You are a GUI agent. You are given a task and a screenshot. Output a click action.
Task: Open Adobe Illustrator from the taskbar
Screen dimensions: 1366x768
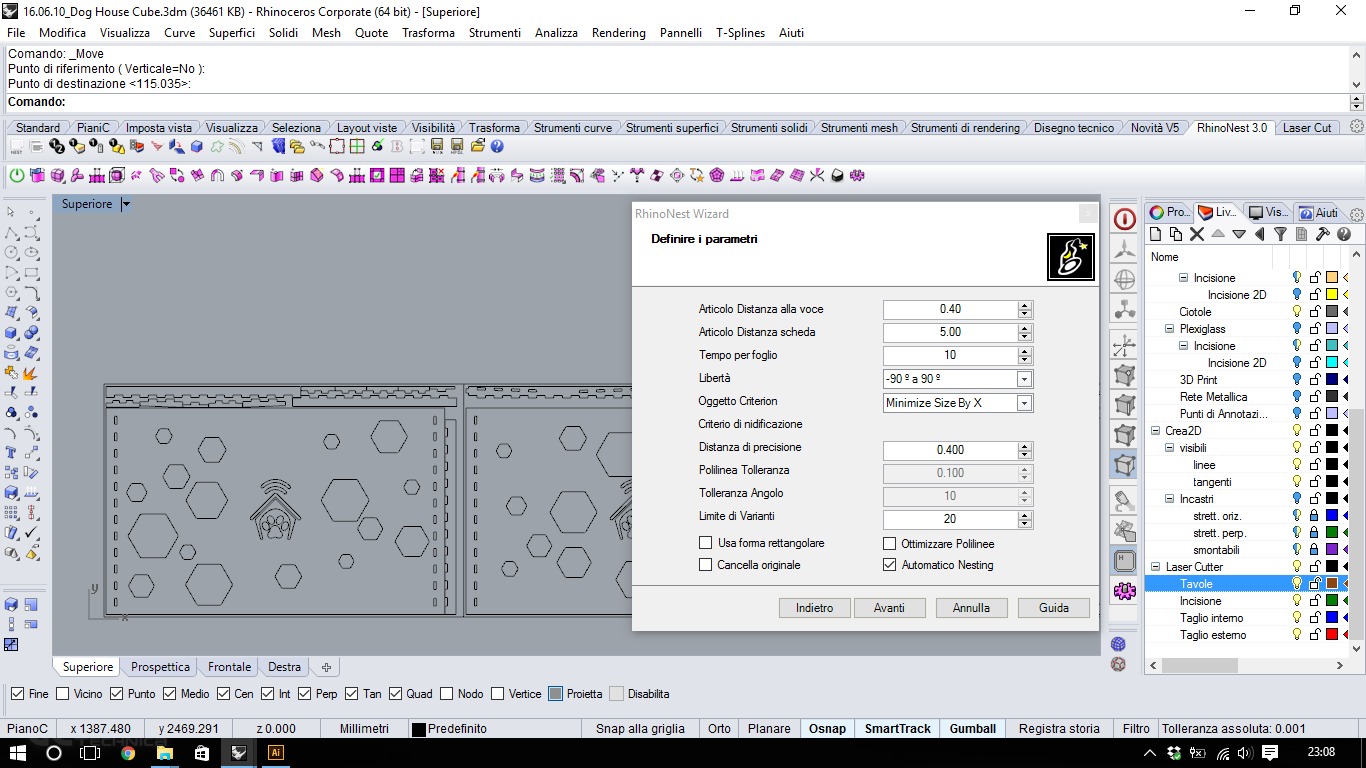(x=276, y=752)
